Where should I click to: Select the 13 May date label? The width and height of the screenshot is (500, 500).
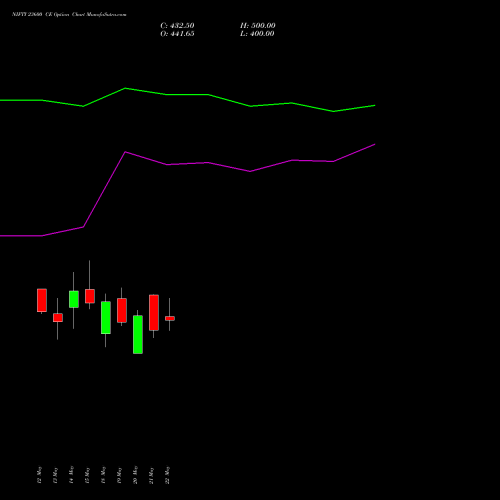55,475
